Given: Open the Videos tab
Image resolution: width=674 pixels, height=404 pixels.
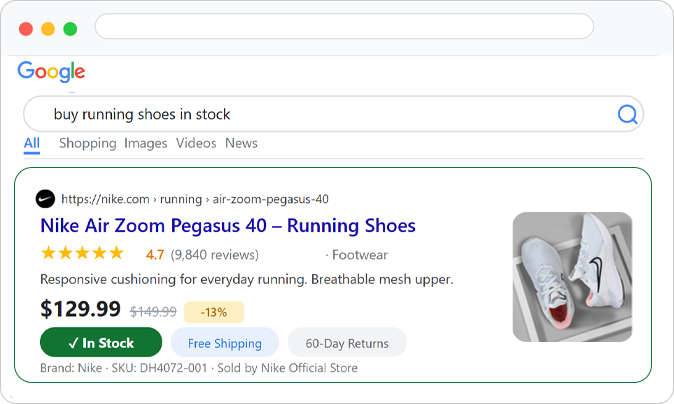Looking at the screenshot, I should point(196,143).
